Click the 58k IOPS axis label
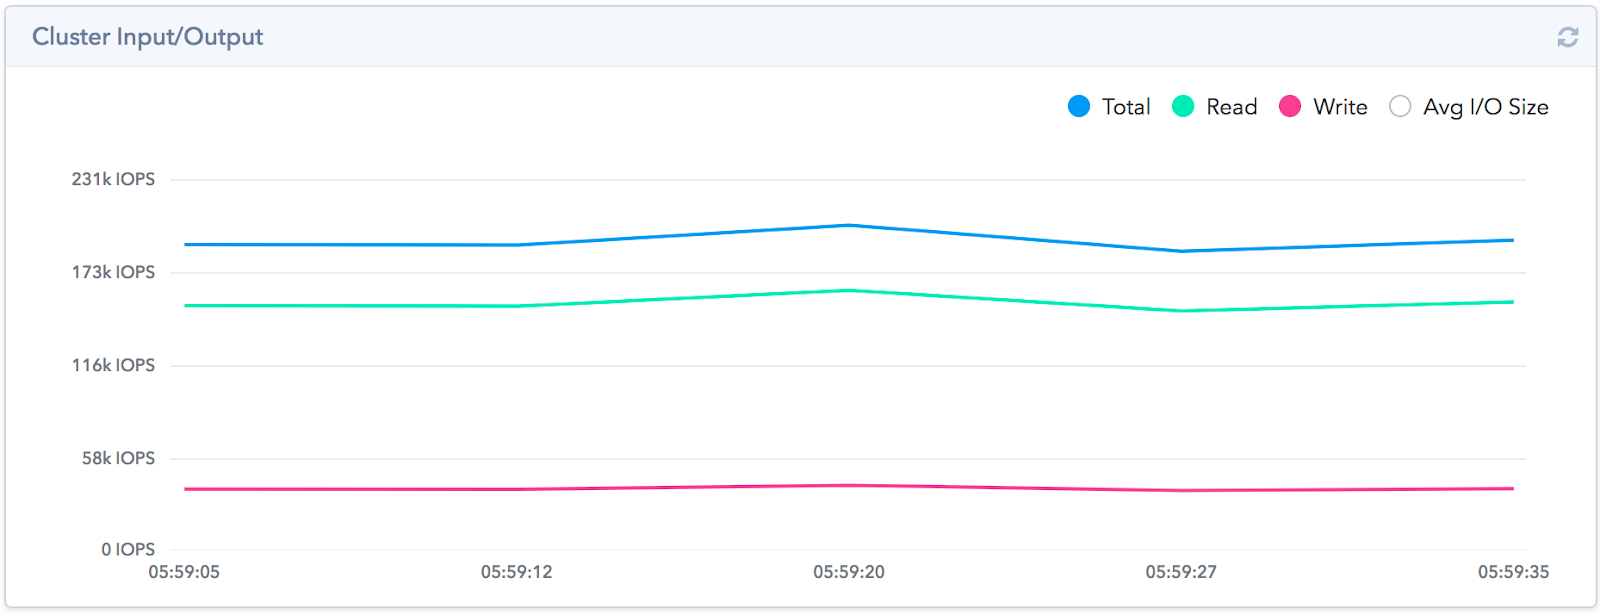 118,458
